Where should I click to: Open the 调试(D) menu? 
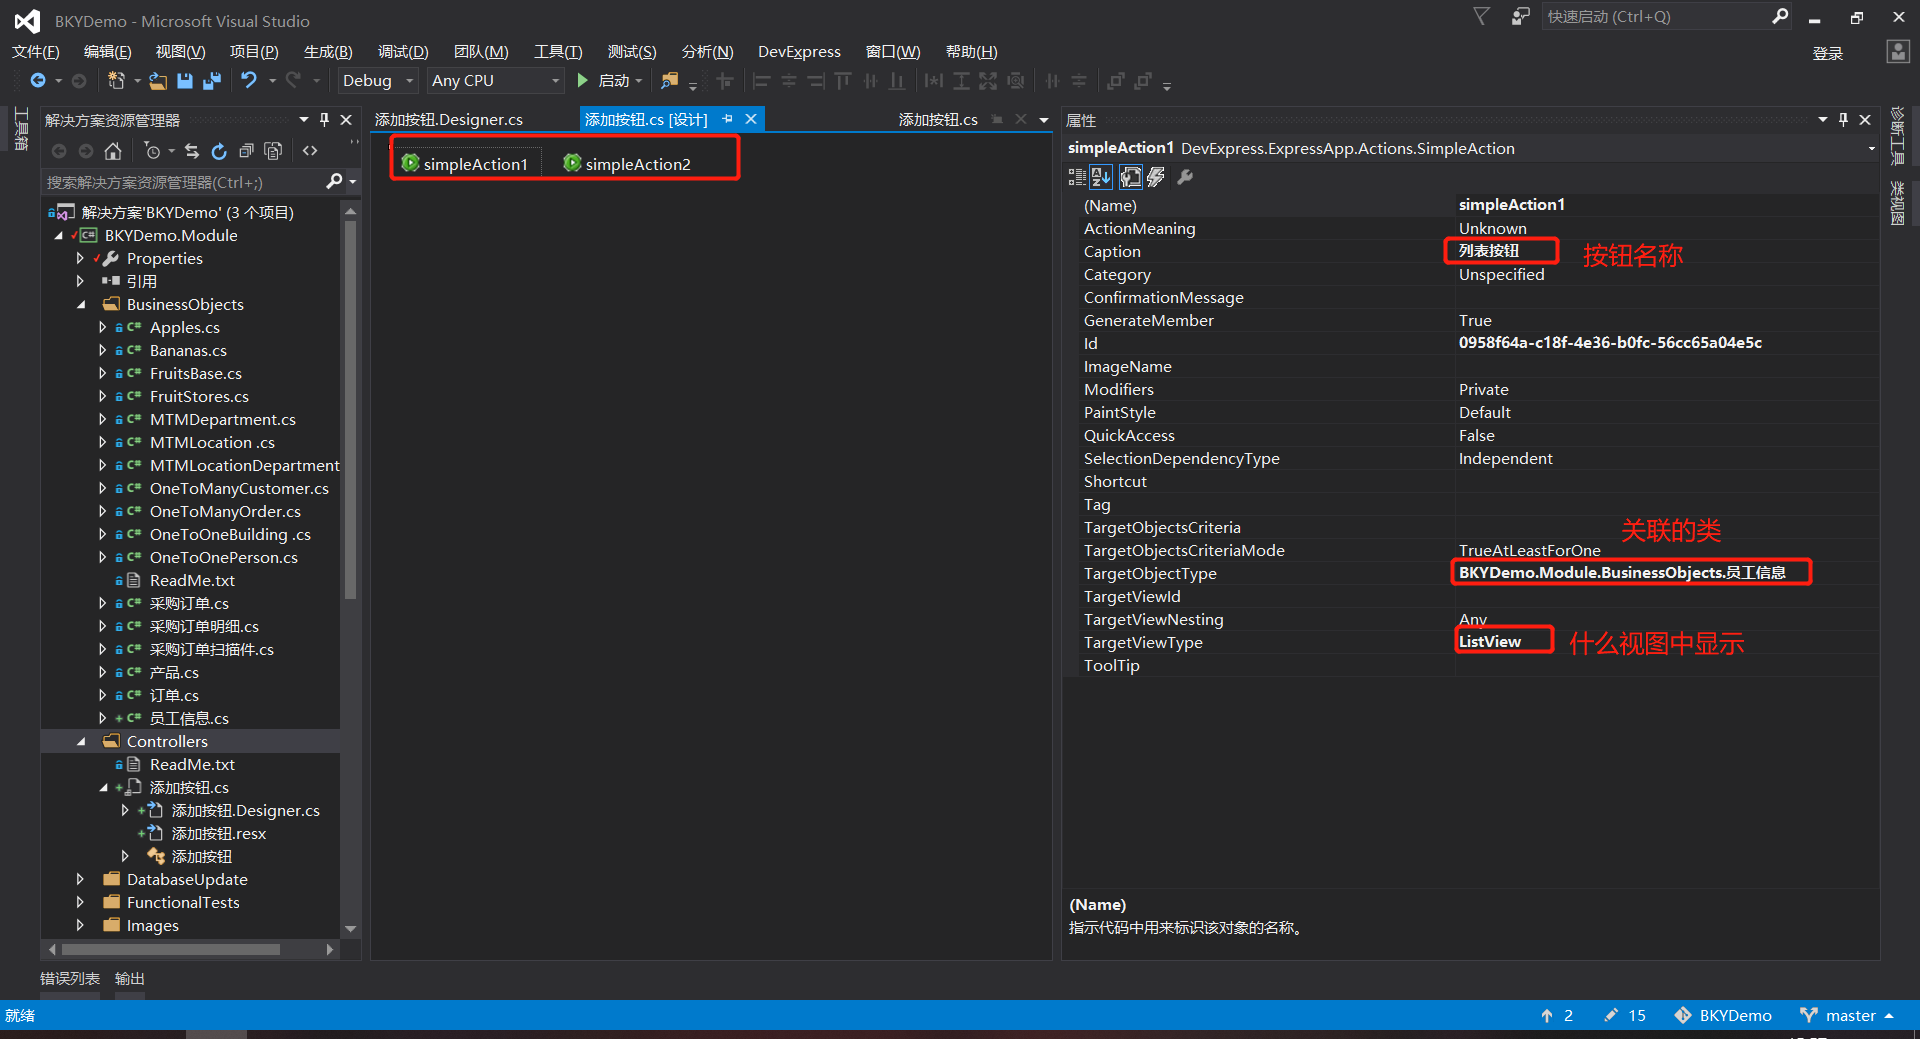(403, 52)
